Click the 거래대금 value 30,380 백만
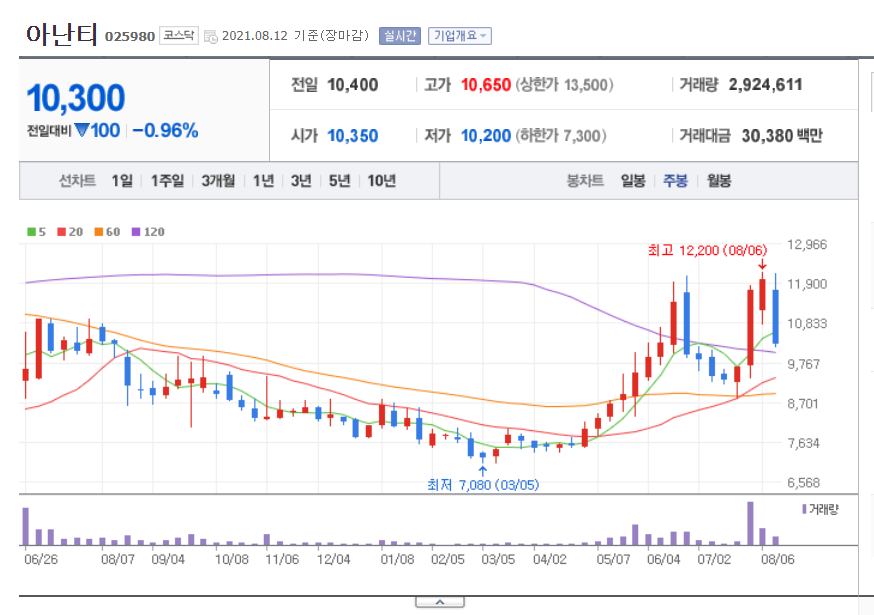Screen dimensions: 874x615 coord(782,135)
